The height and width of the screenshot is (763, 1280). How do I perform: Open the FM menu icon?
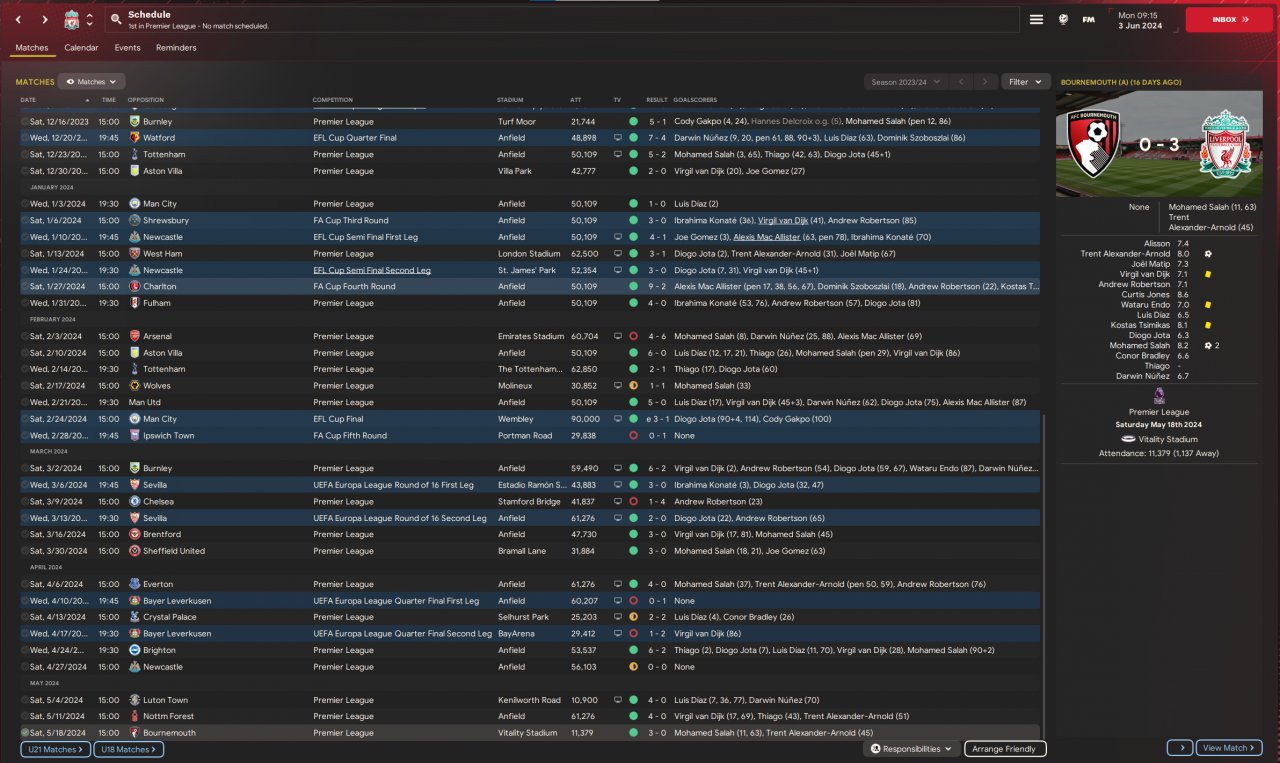pyautogui.click(x=1088, y=20)
